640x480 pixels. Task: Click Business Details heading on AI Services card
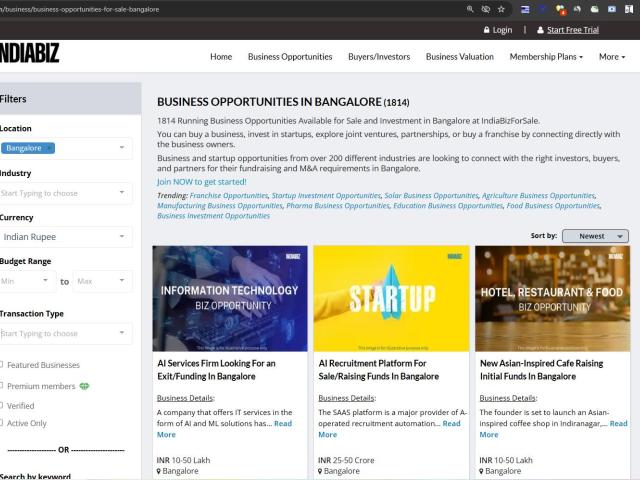pos(186,398)
